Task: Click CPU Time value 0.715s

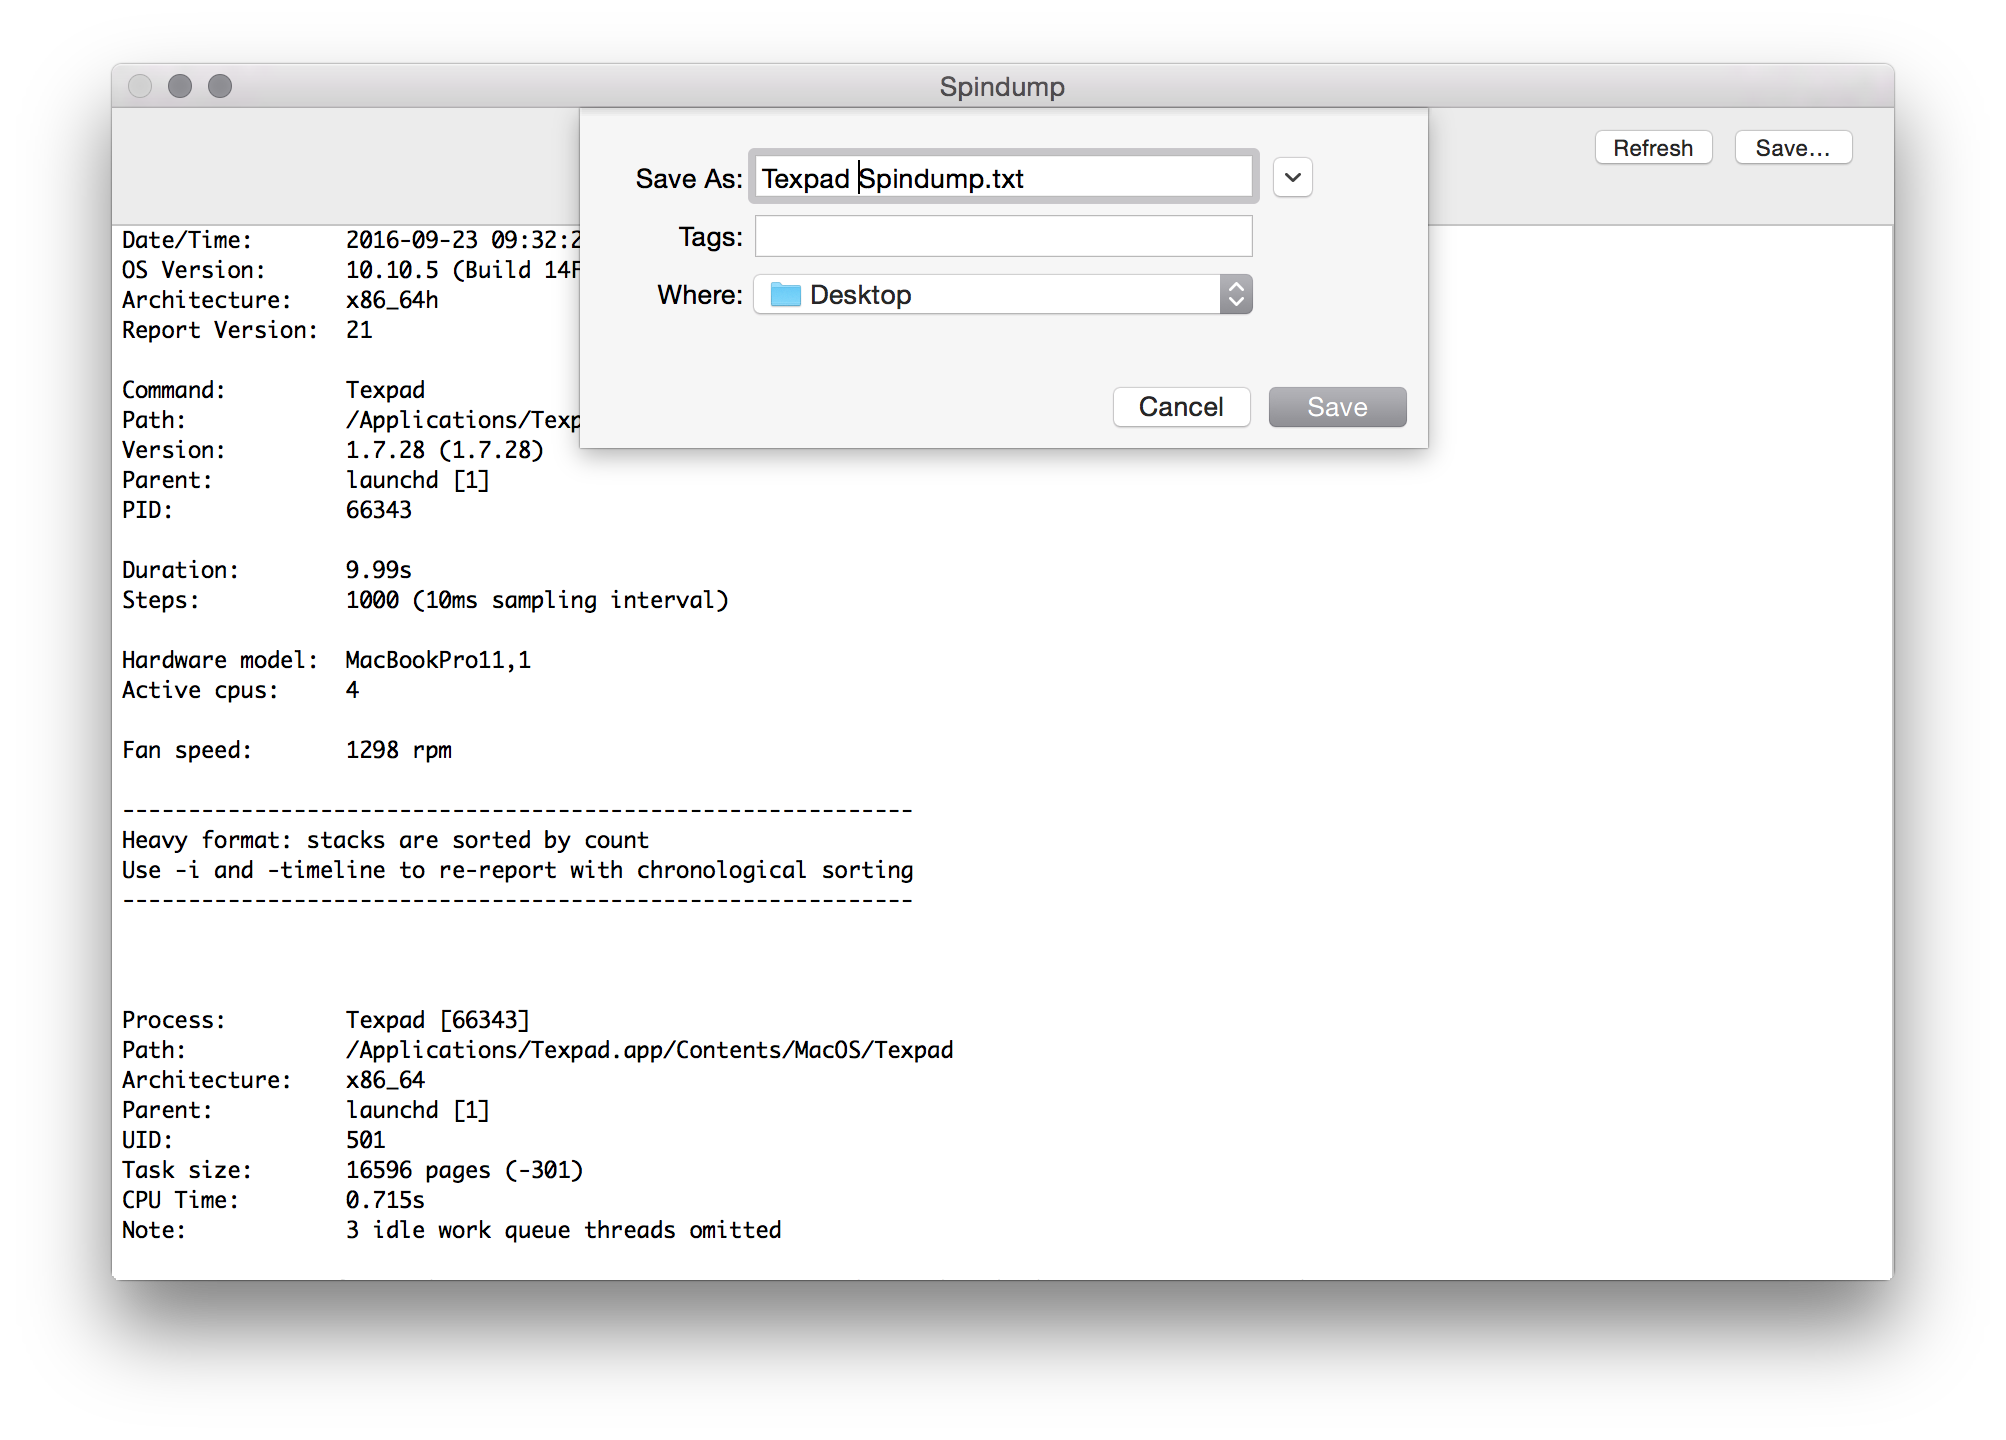Action: click(385, 1200)
